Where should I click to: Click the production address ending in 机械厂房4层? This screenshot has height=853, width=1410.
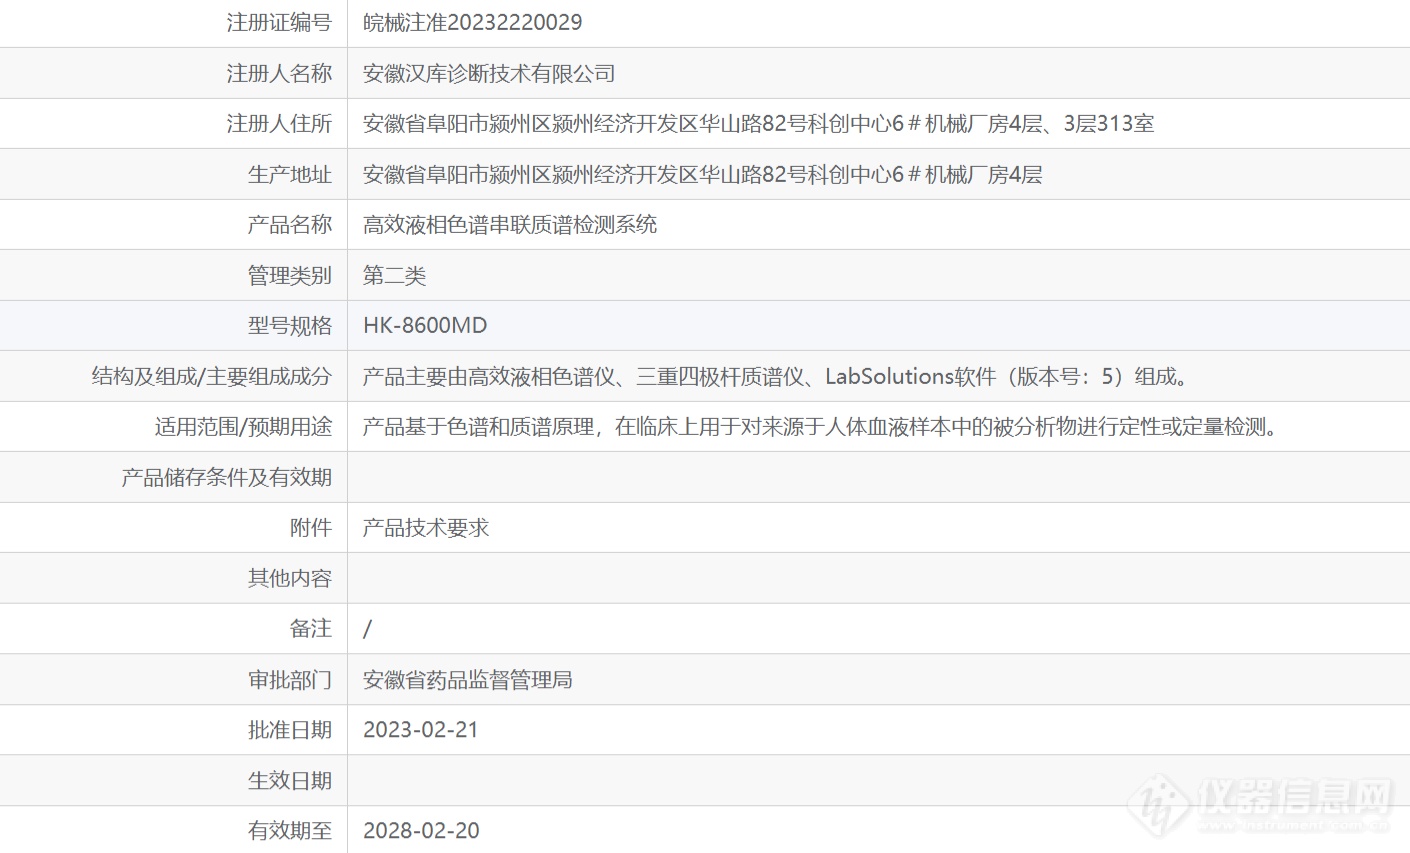pos(703,174)
